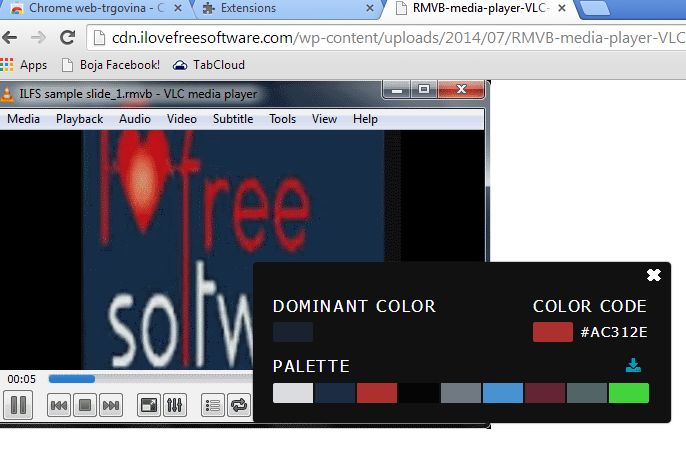The width and height of the screenshot is (686, 450).
Task: Pick the bright blue palette swatch
Action: [x=503, y=393]
